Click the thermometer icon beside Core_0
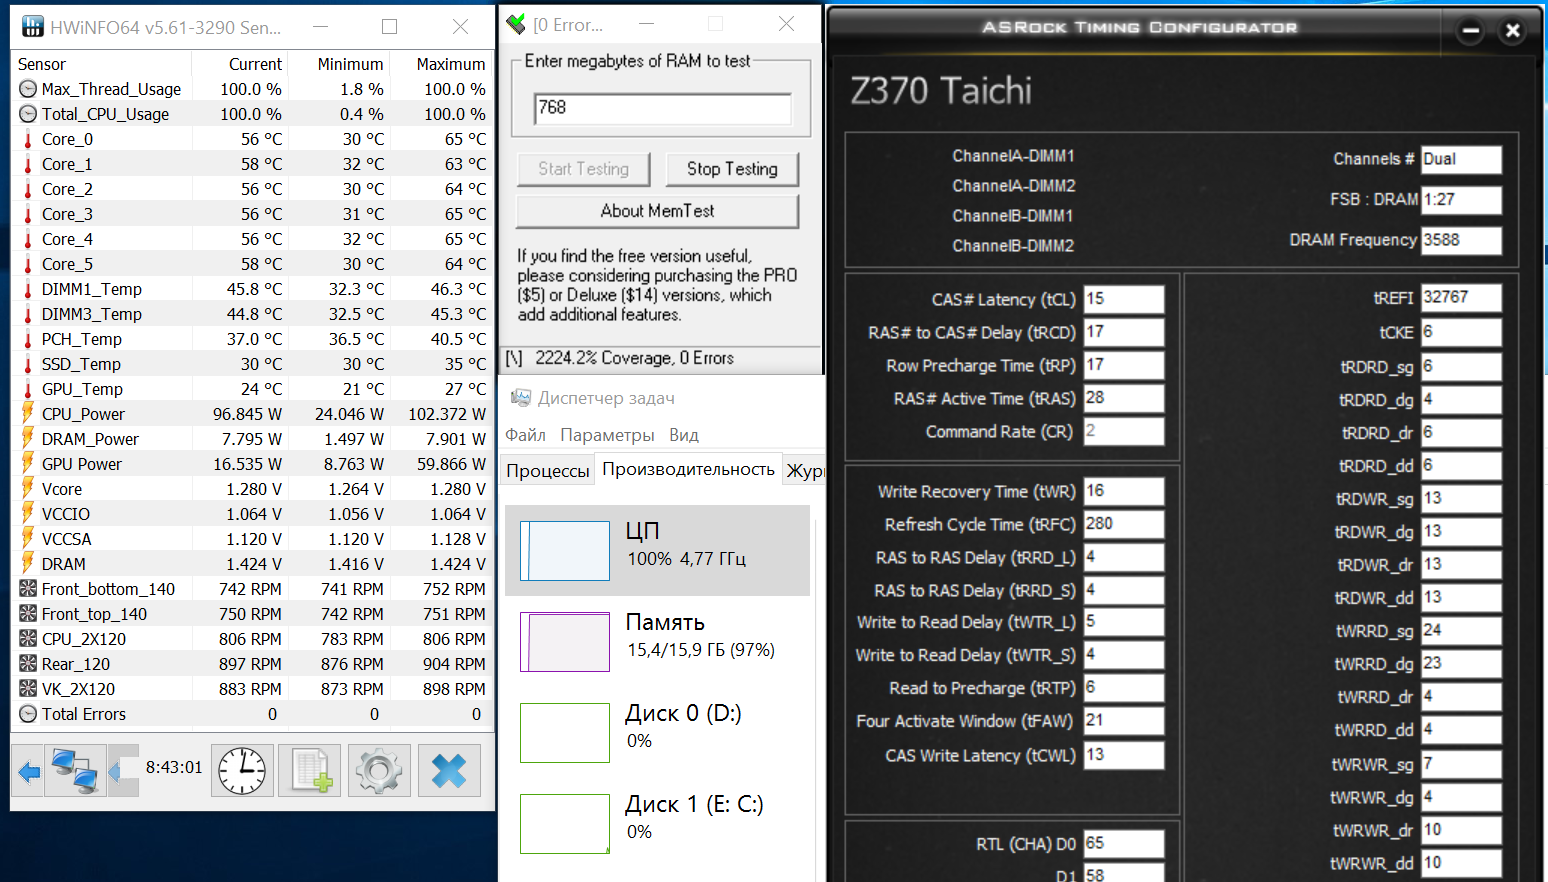 (x=28, y=139)
